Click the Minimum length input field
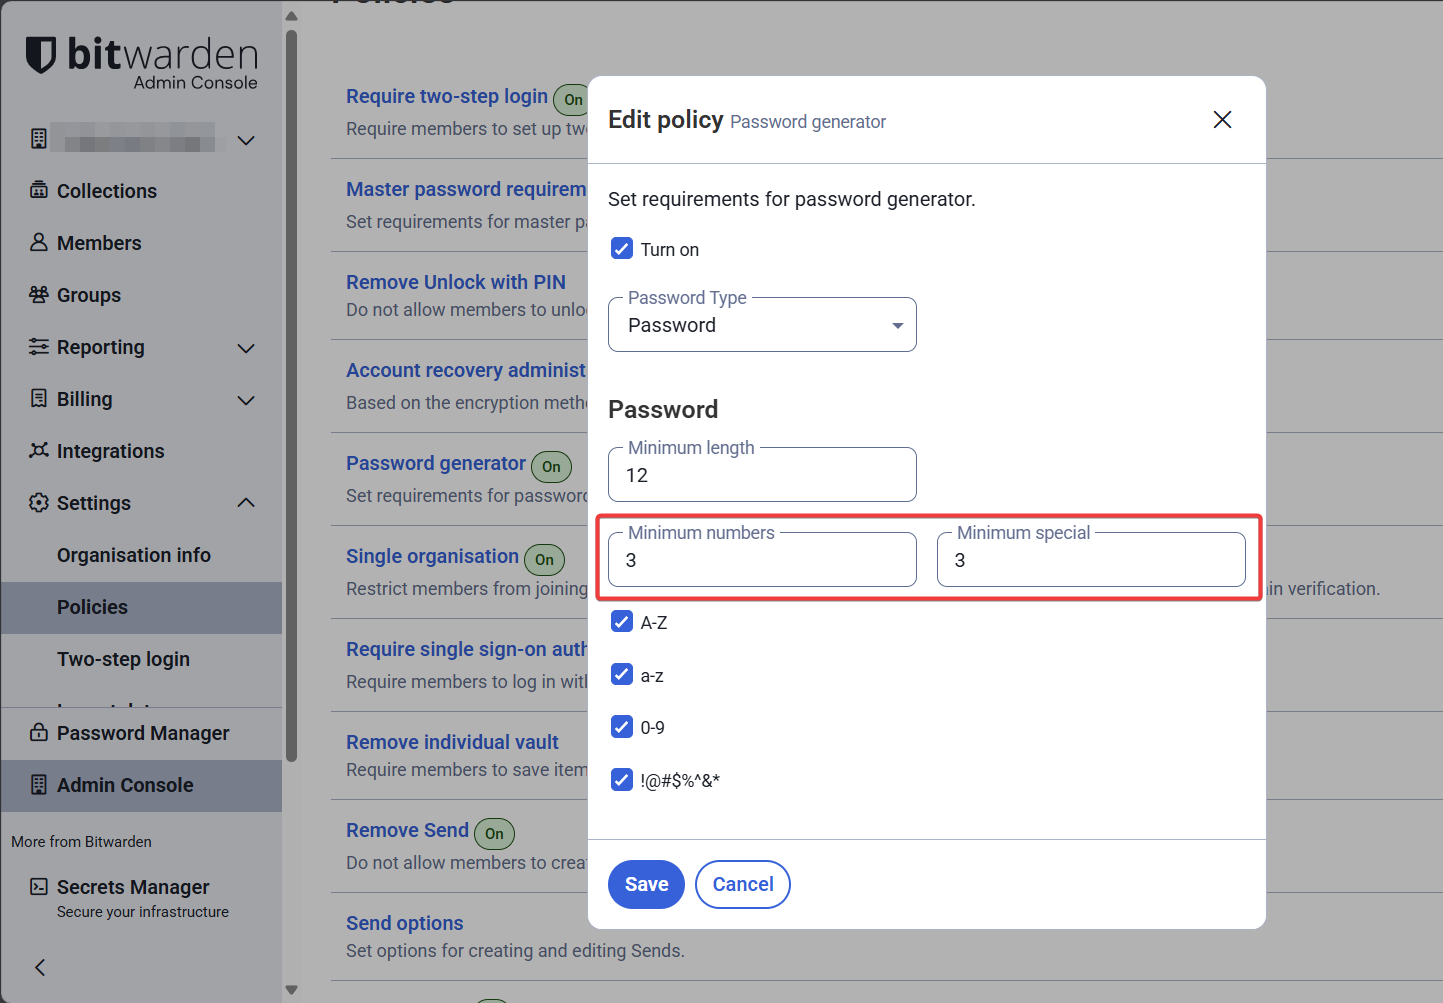This screenshot has height=1003, width=1443. coord(762,475)
